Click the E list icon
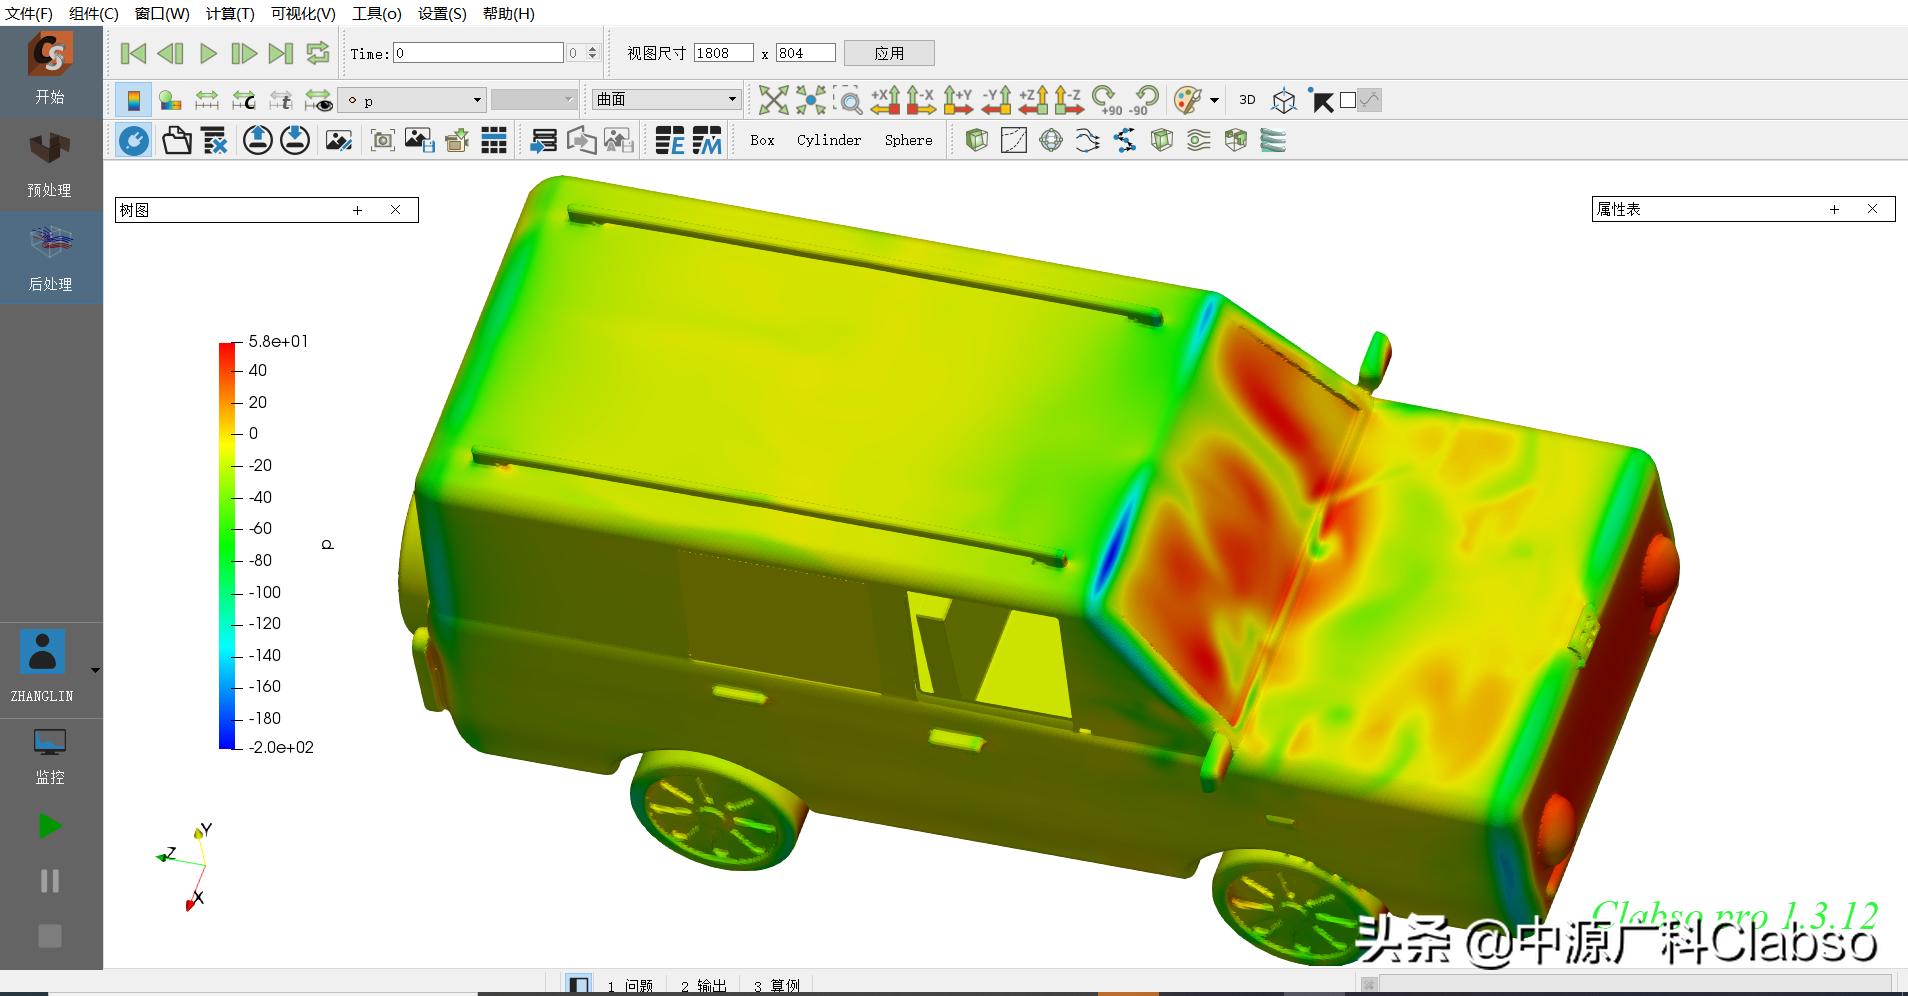The image size is (1908, 996). [x=670, y=141]
